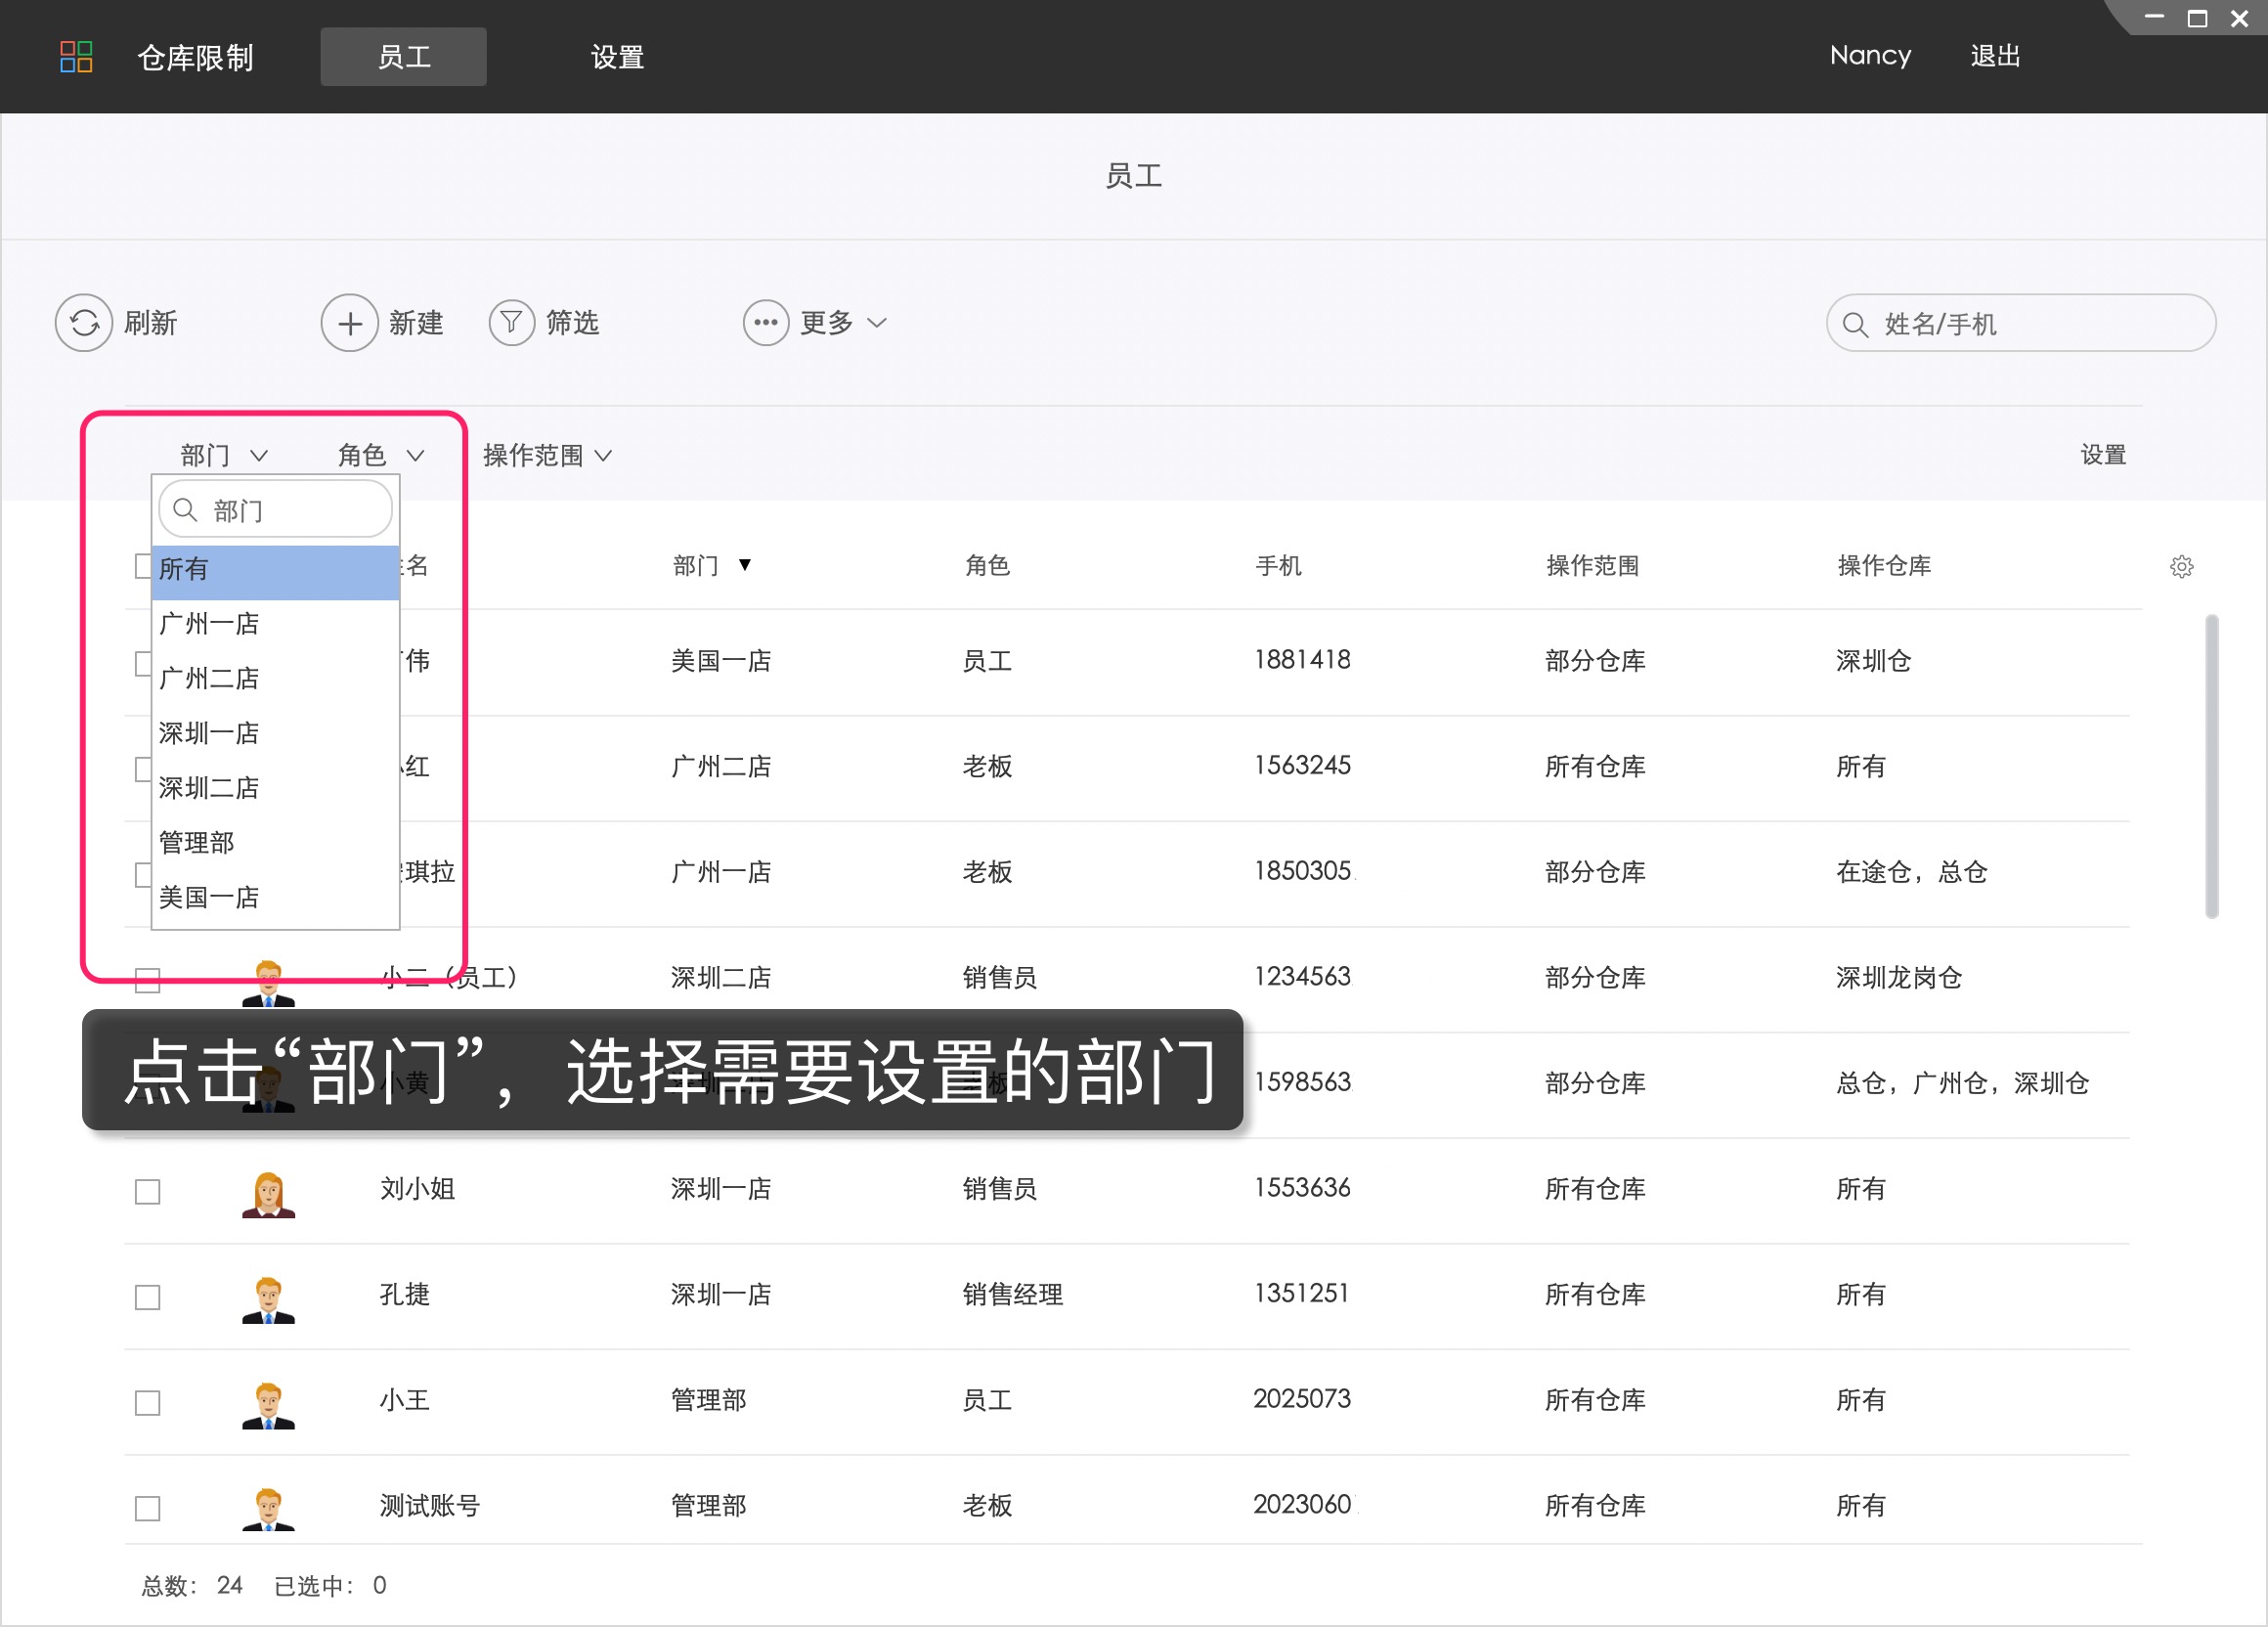
Task: Switch to the 员工 tab
Action: pos(403,56)
